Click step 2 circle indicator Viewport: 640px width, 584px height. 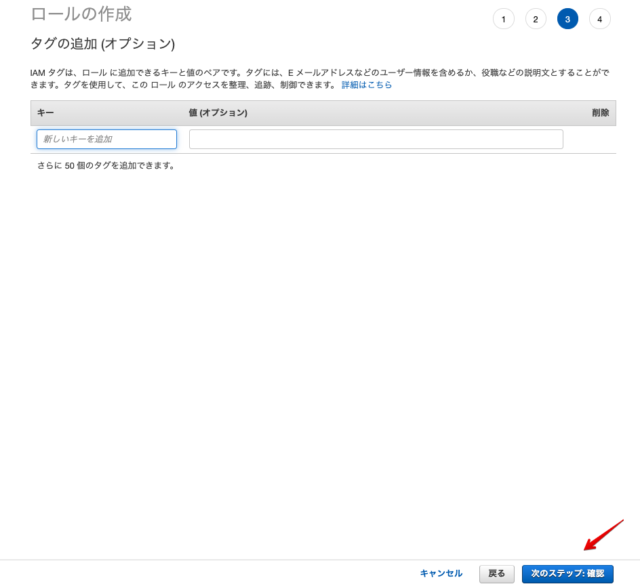536,19
